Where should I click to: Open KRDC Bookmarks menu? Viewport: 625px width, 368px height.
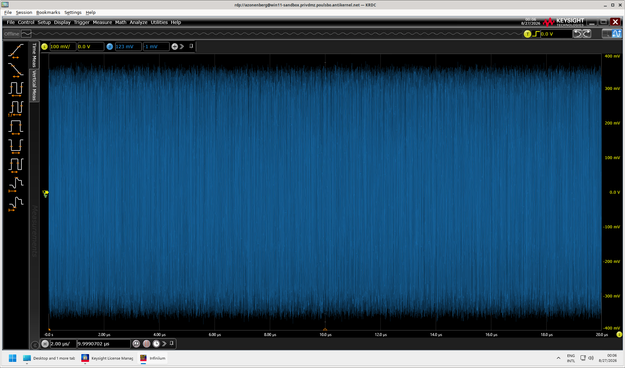click(x=48, y=12)
